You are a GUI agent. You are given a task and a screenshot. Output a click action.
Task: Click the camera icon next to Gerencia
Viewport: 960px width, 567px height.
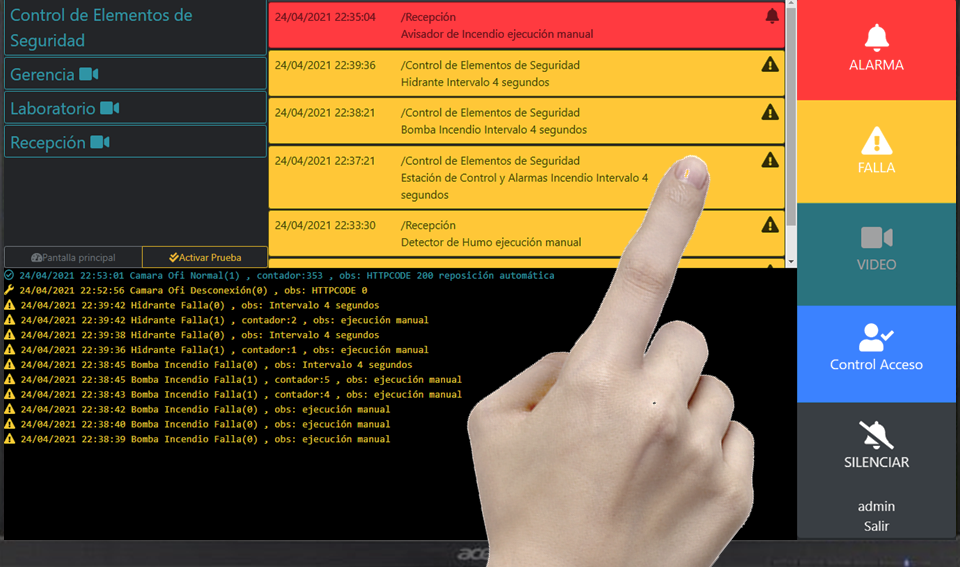tap(89, 74)
